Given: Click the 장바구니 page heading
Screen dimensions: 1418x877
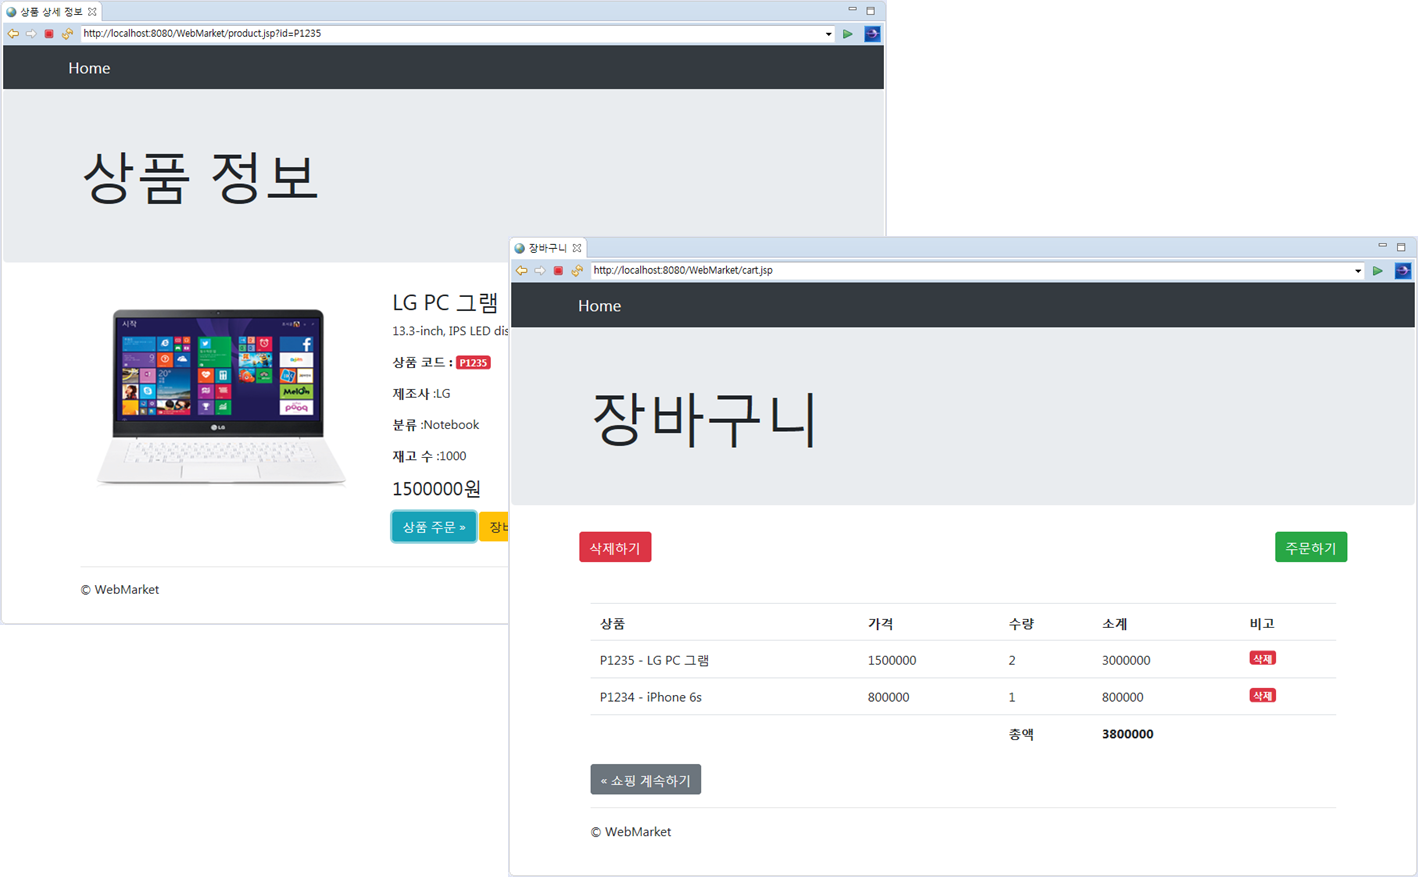Looking at the screenshot, I should tap(704, 420).
